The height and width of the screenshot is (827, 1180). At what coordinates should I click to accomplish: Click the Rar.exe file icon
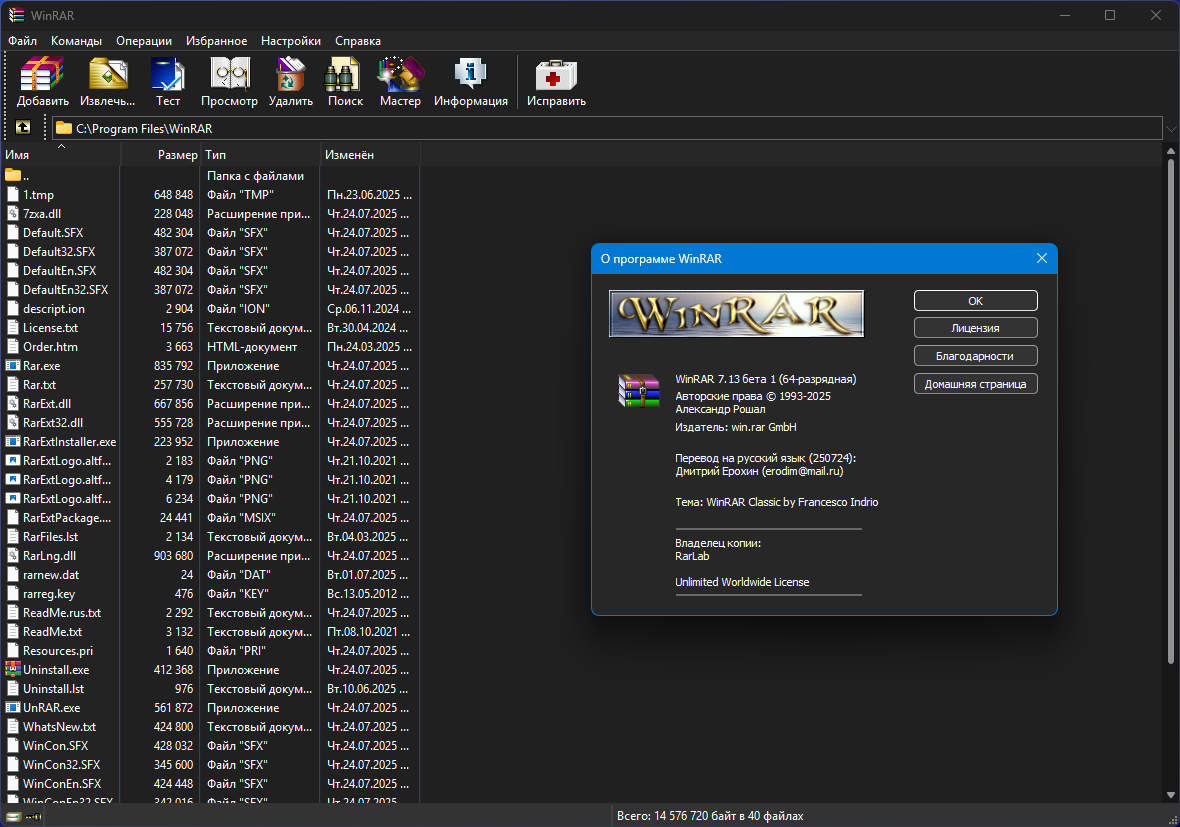[x=13, y=366]
